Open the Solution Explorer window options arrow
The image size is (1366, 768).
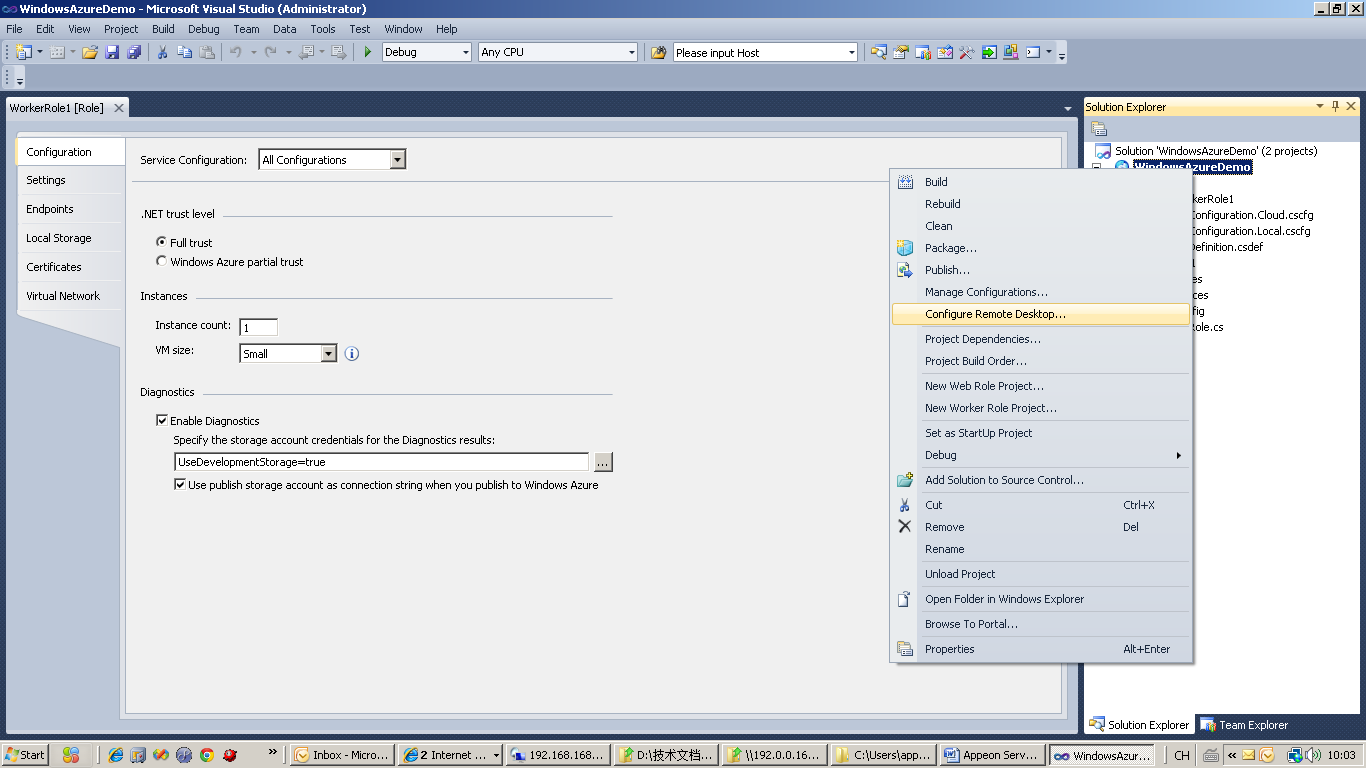pos(1320,106)
